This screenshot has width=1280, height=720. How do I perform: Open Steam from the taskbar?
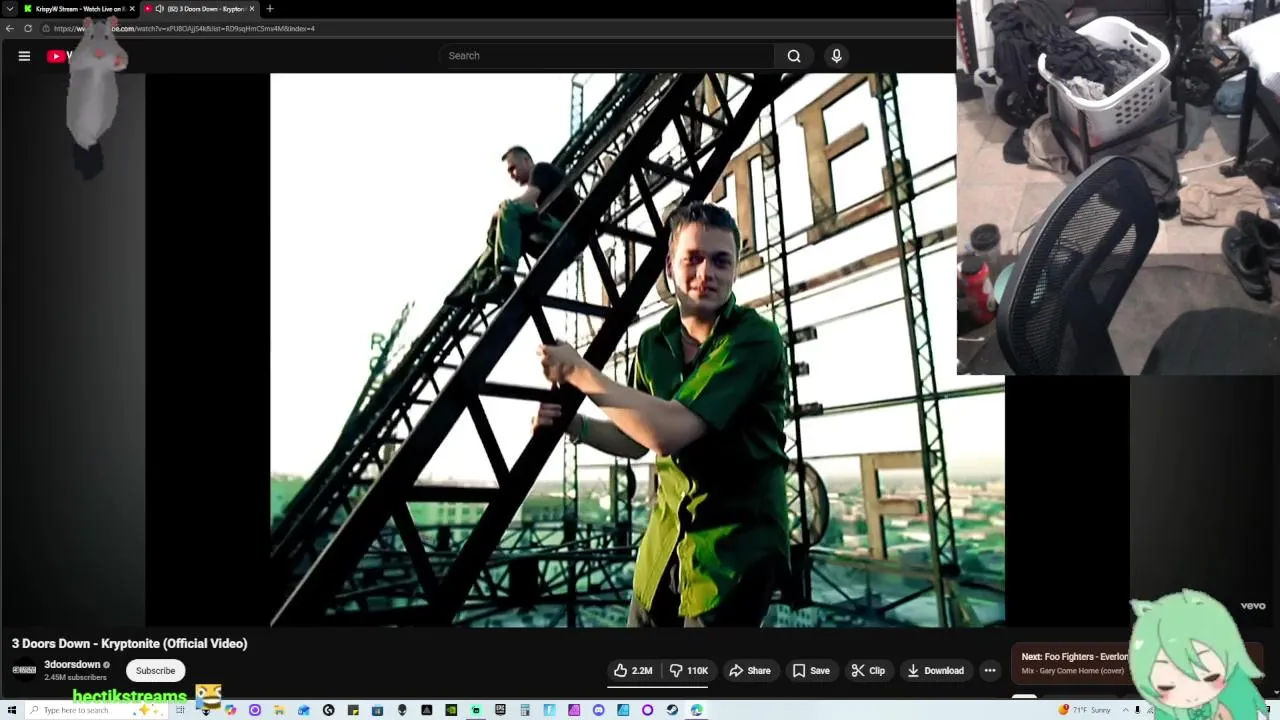coord(672,710)
